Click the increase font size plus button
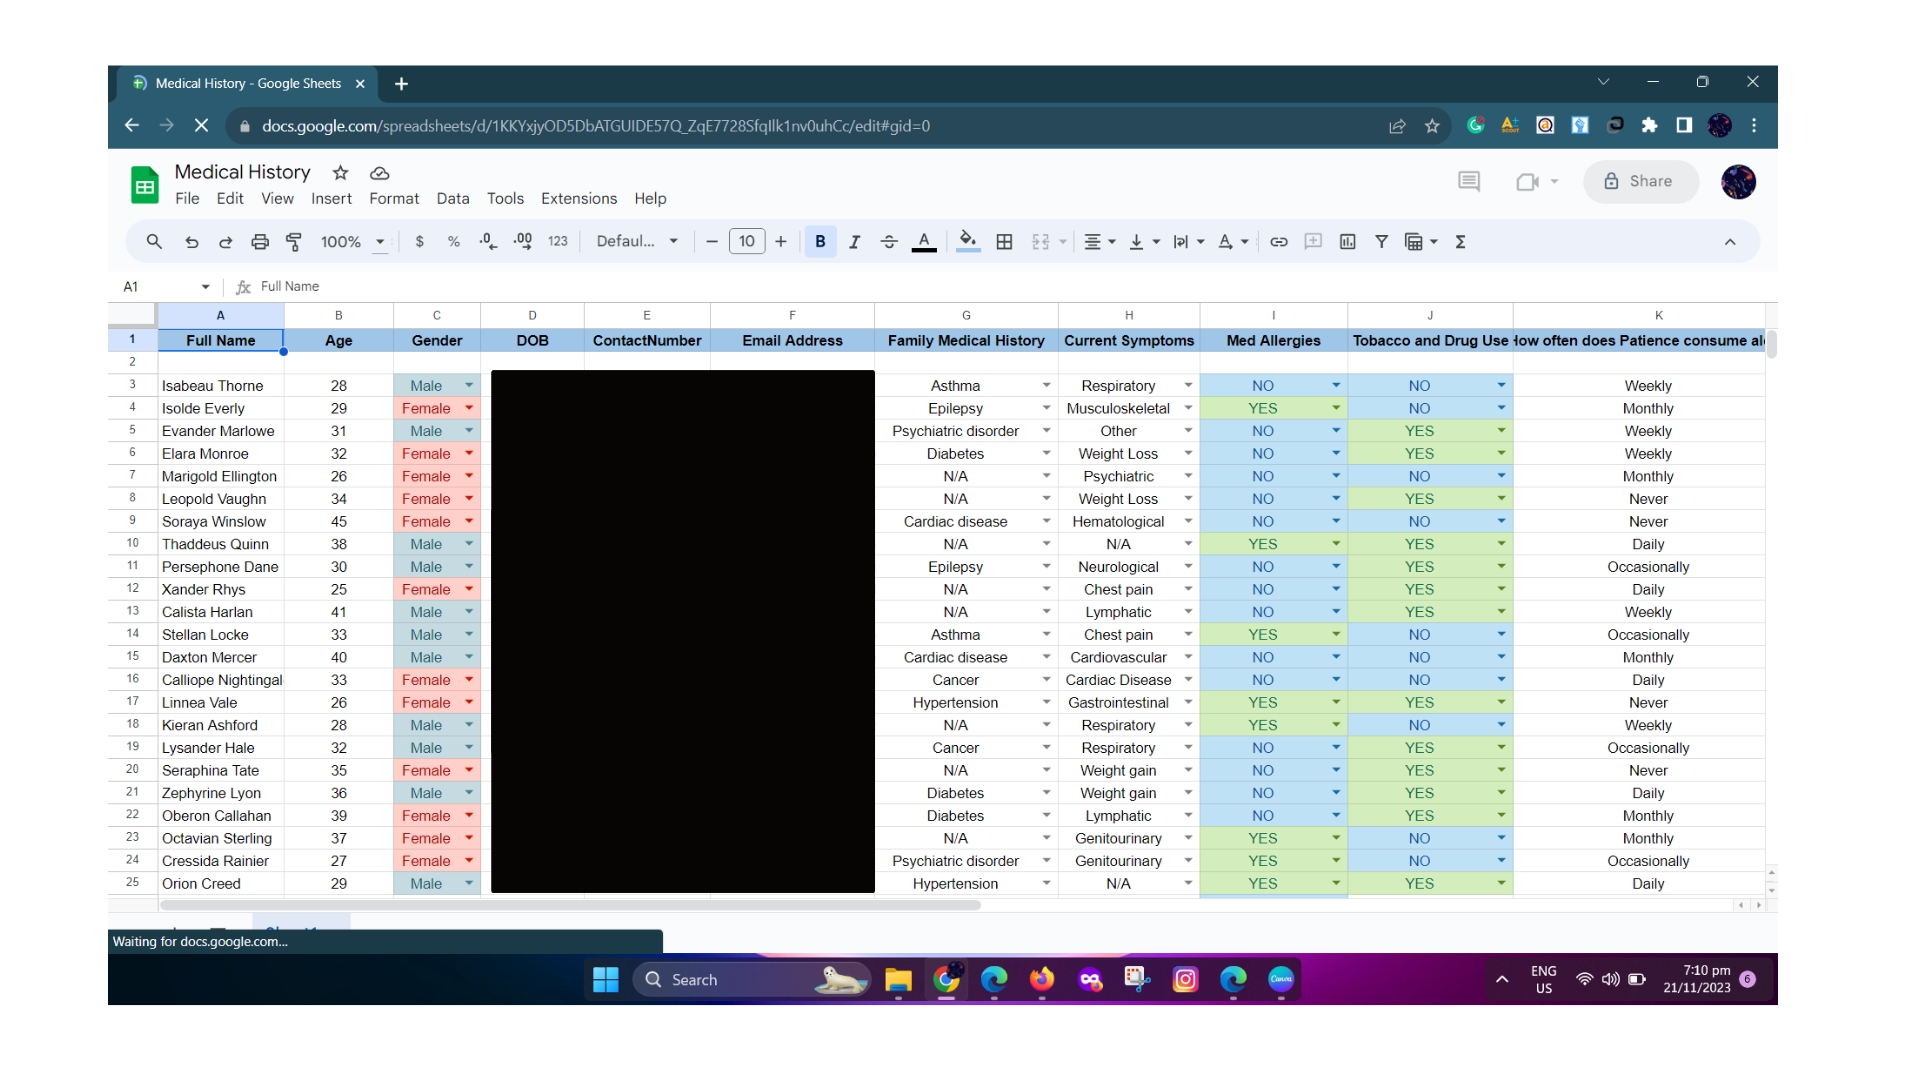 point(781,242)
